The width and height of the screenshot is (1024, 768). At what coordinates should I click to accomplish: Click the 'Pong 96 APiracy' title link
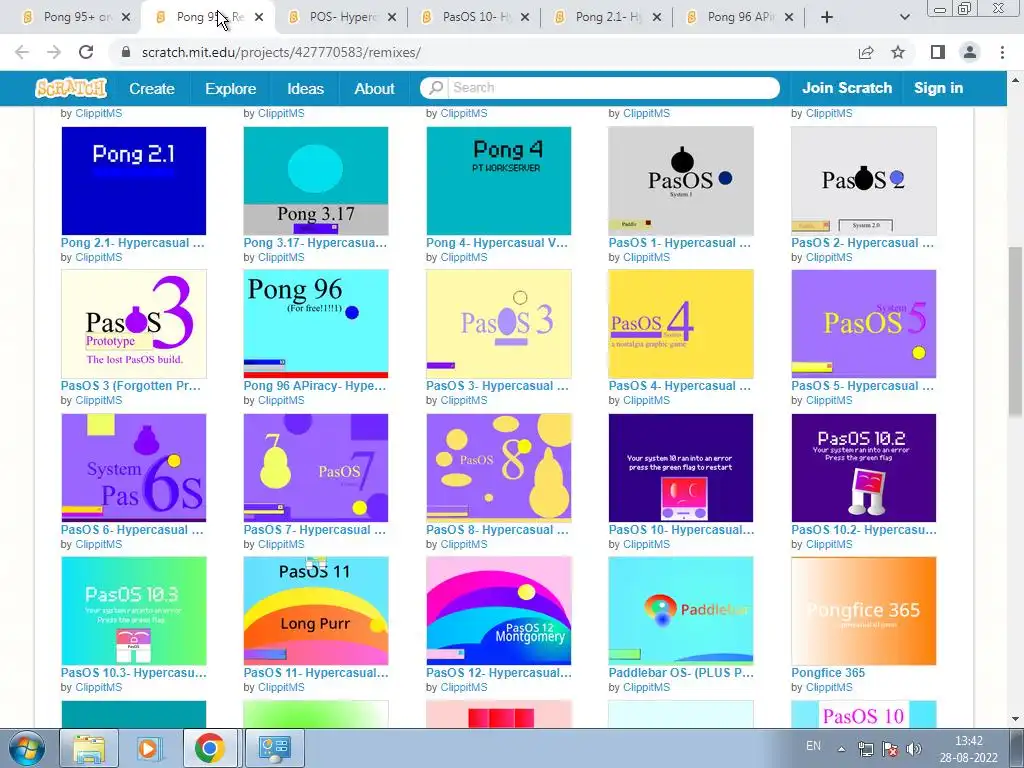pos(315,386)
